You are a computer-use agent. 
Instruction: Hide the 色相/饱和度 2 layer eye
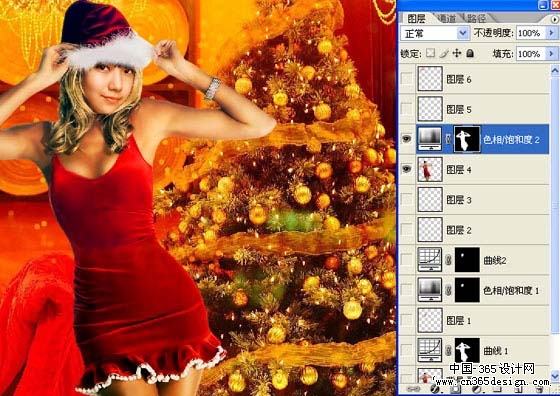(x=406, y=139)
